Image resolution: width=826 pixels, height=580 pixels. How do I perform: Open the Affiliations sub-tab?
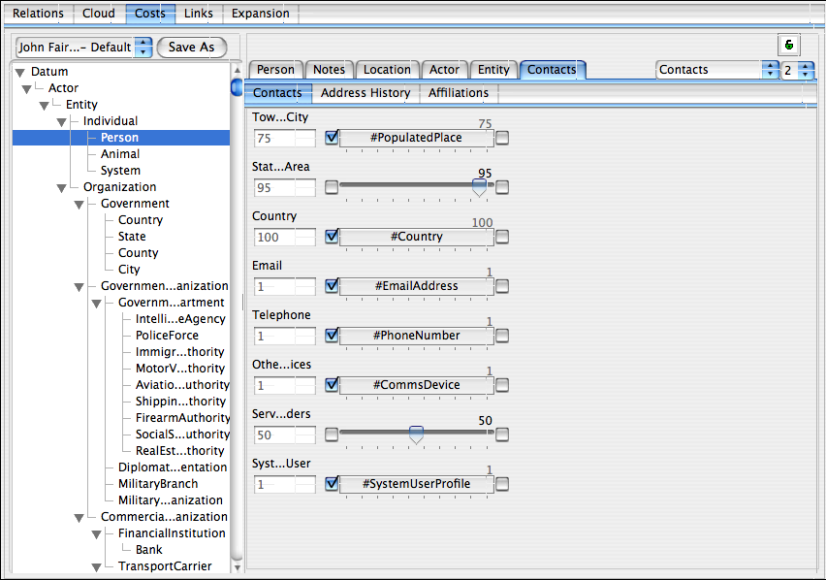point(458,93)
